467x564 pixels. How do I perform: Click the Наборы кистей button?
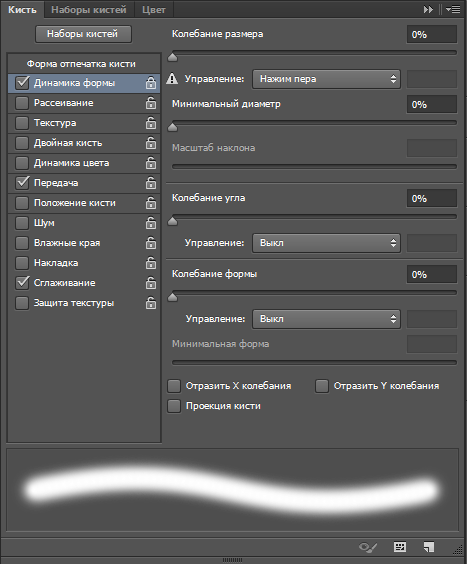point(83,34)
